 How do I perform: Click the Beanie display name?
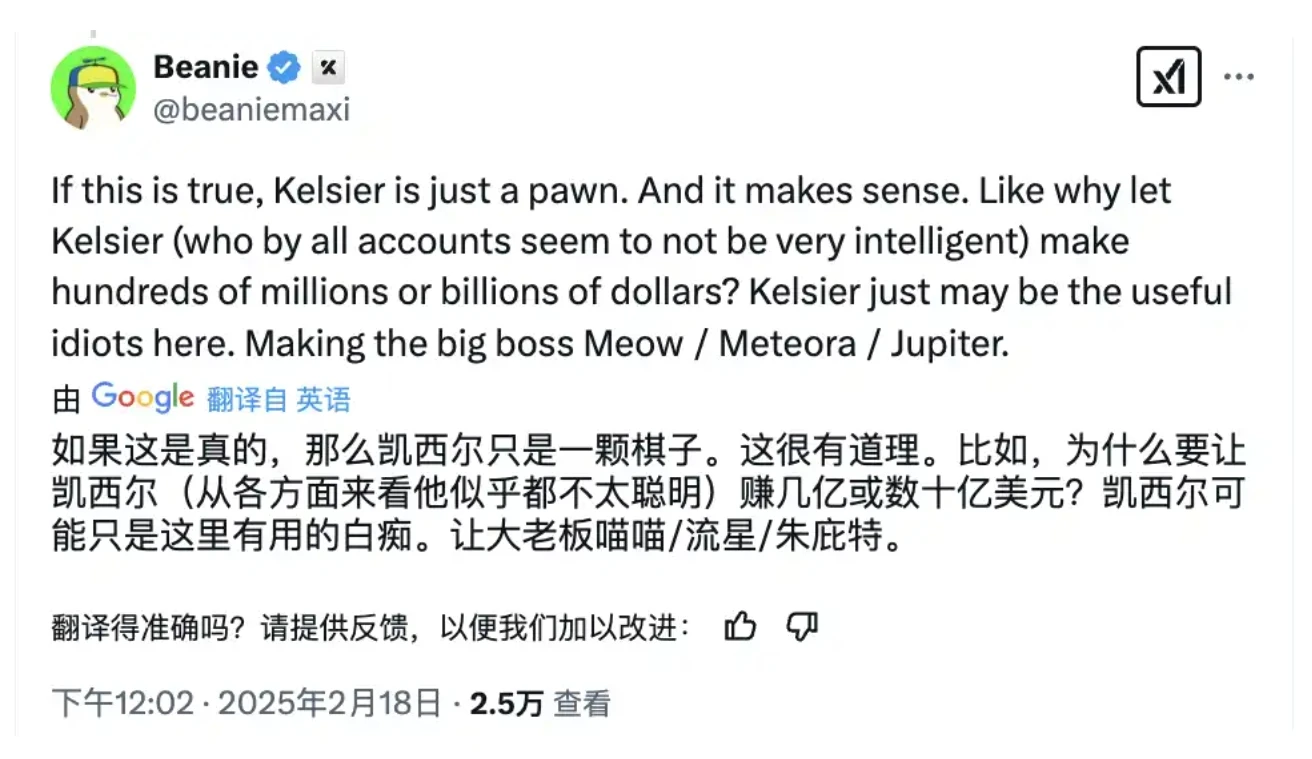tap(205, 68)
